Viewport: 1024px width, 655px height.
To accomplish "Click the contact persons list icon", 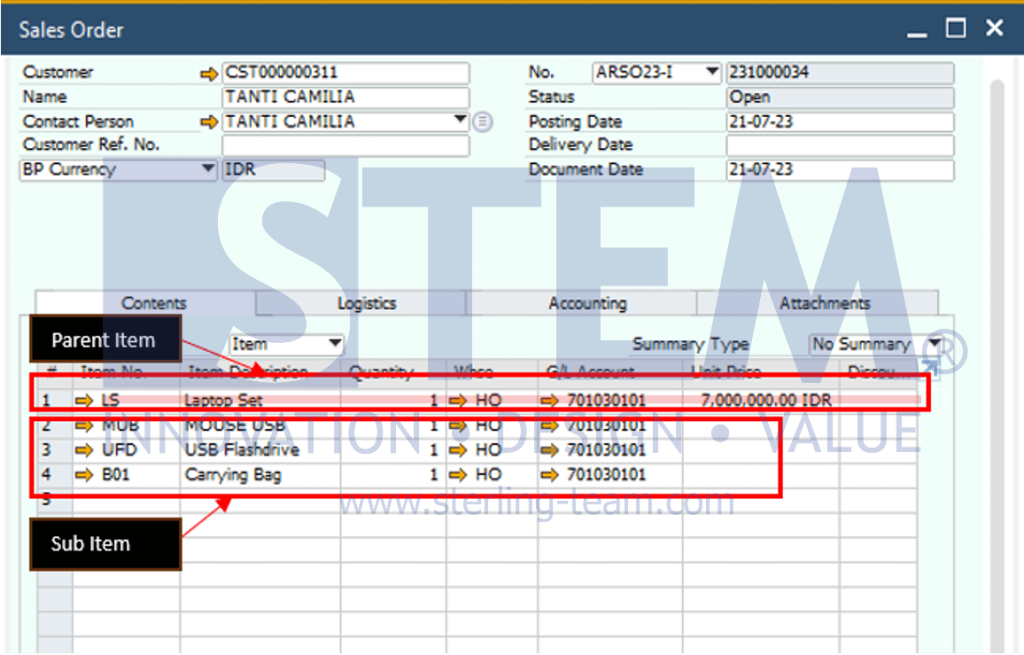I will [x=482, y=121].
